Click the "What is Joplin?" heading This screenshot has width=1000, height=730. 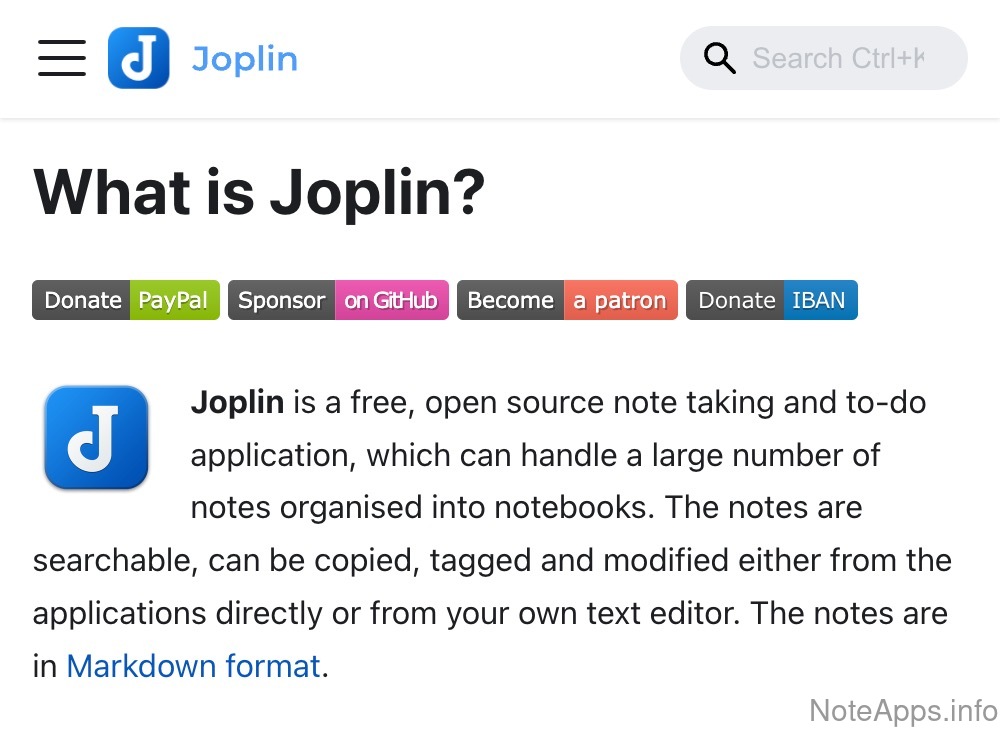[259, 193]
